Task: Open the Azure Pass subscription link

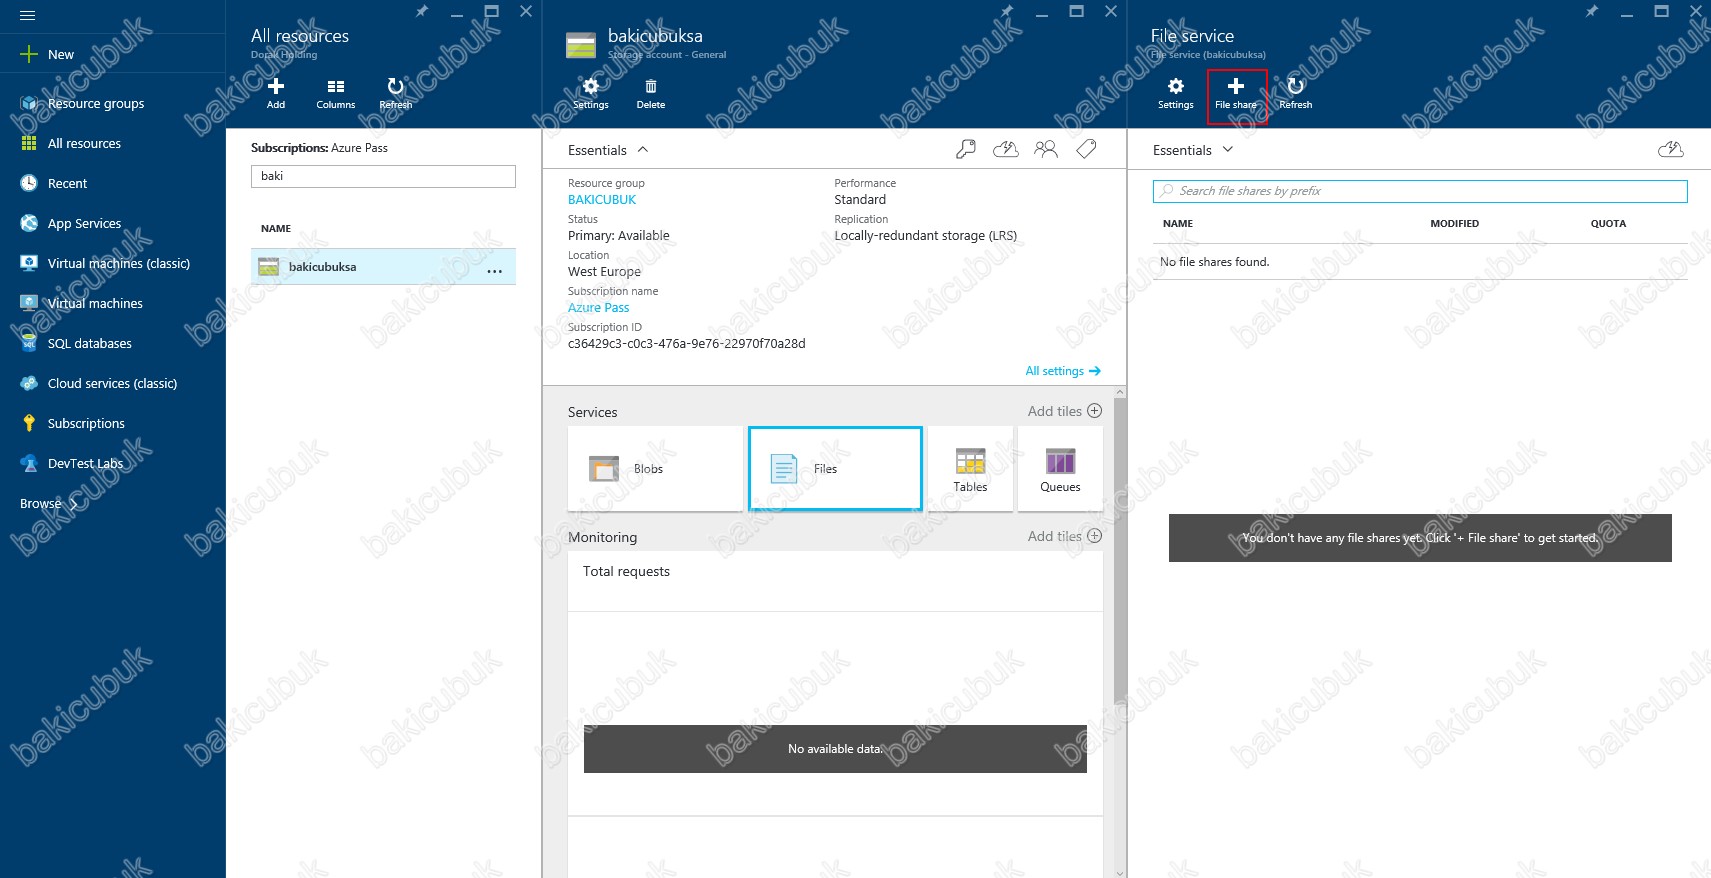Action: click(599, 308)
